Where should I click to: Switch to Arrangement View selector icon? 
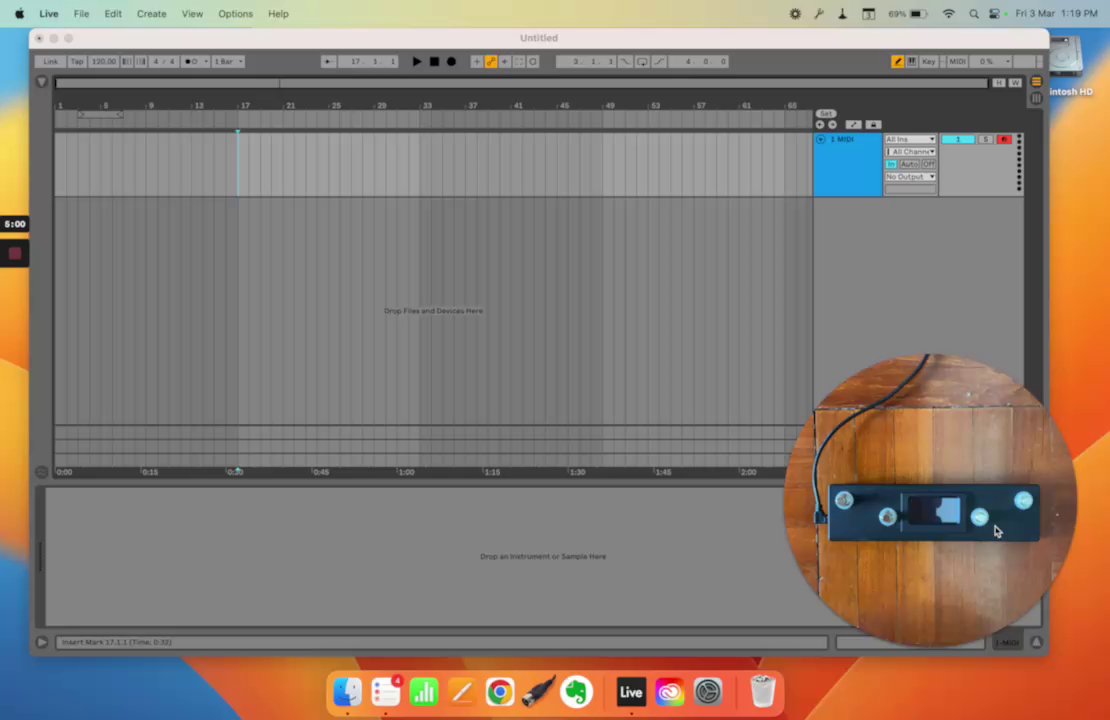pyautogui.click(x=1036, y=82)
